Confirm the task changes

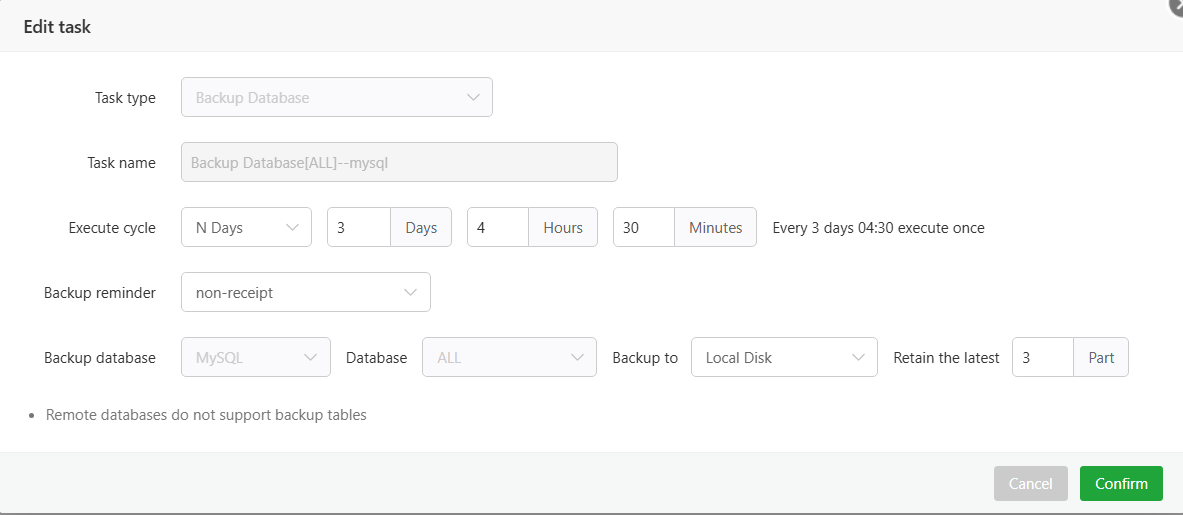pyautogui.click(x=1121, y=484)
